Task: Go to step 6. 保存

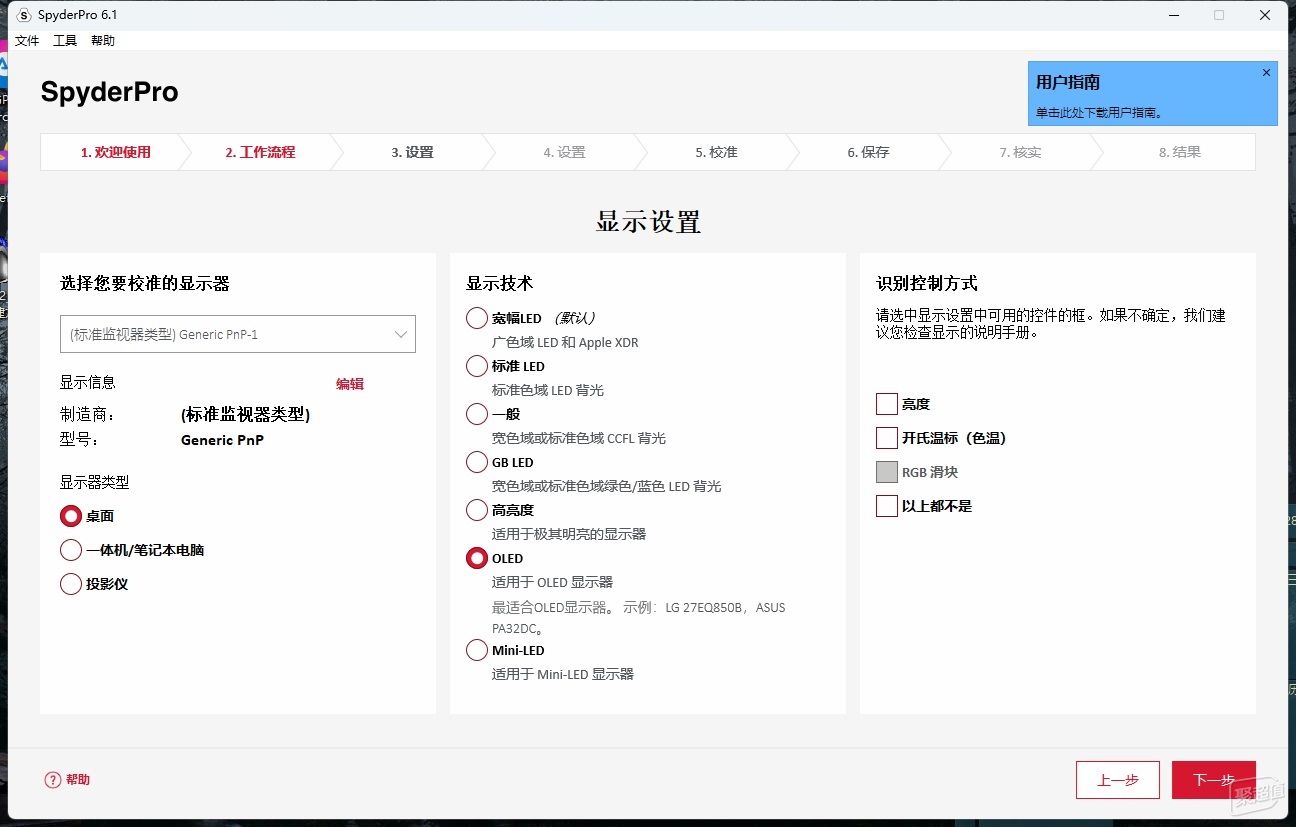Action: (868, 152)
